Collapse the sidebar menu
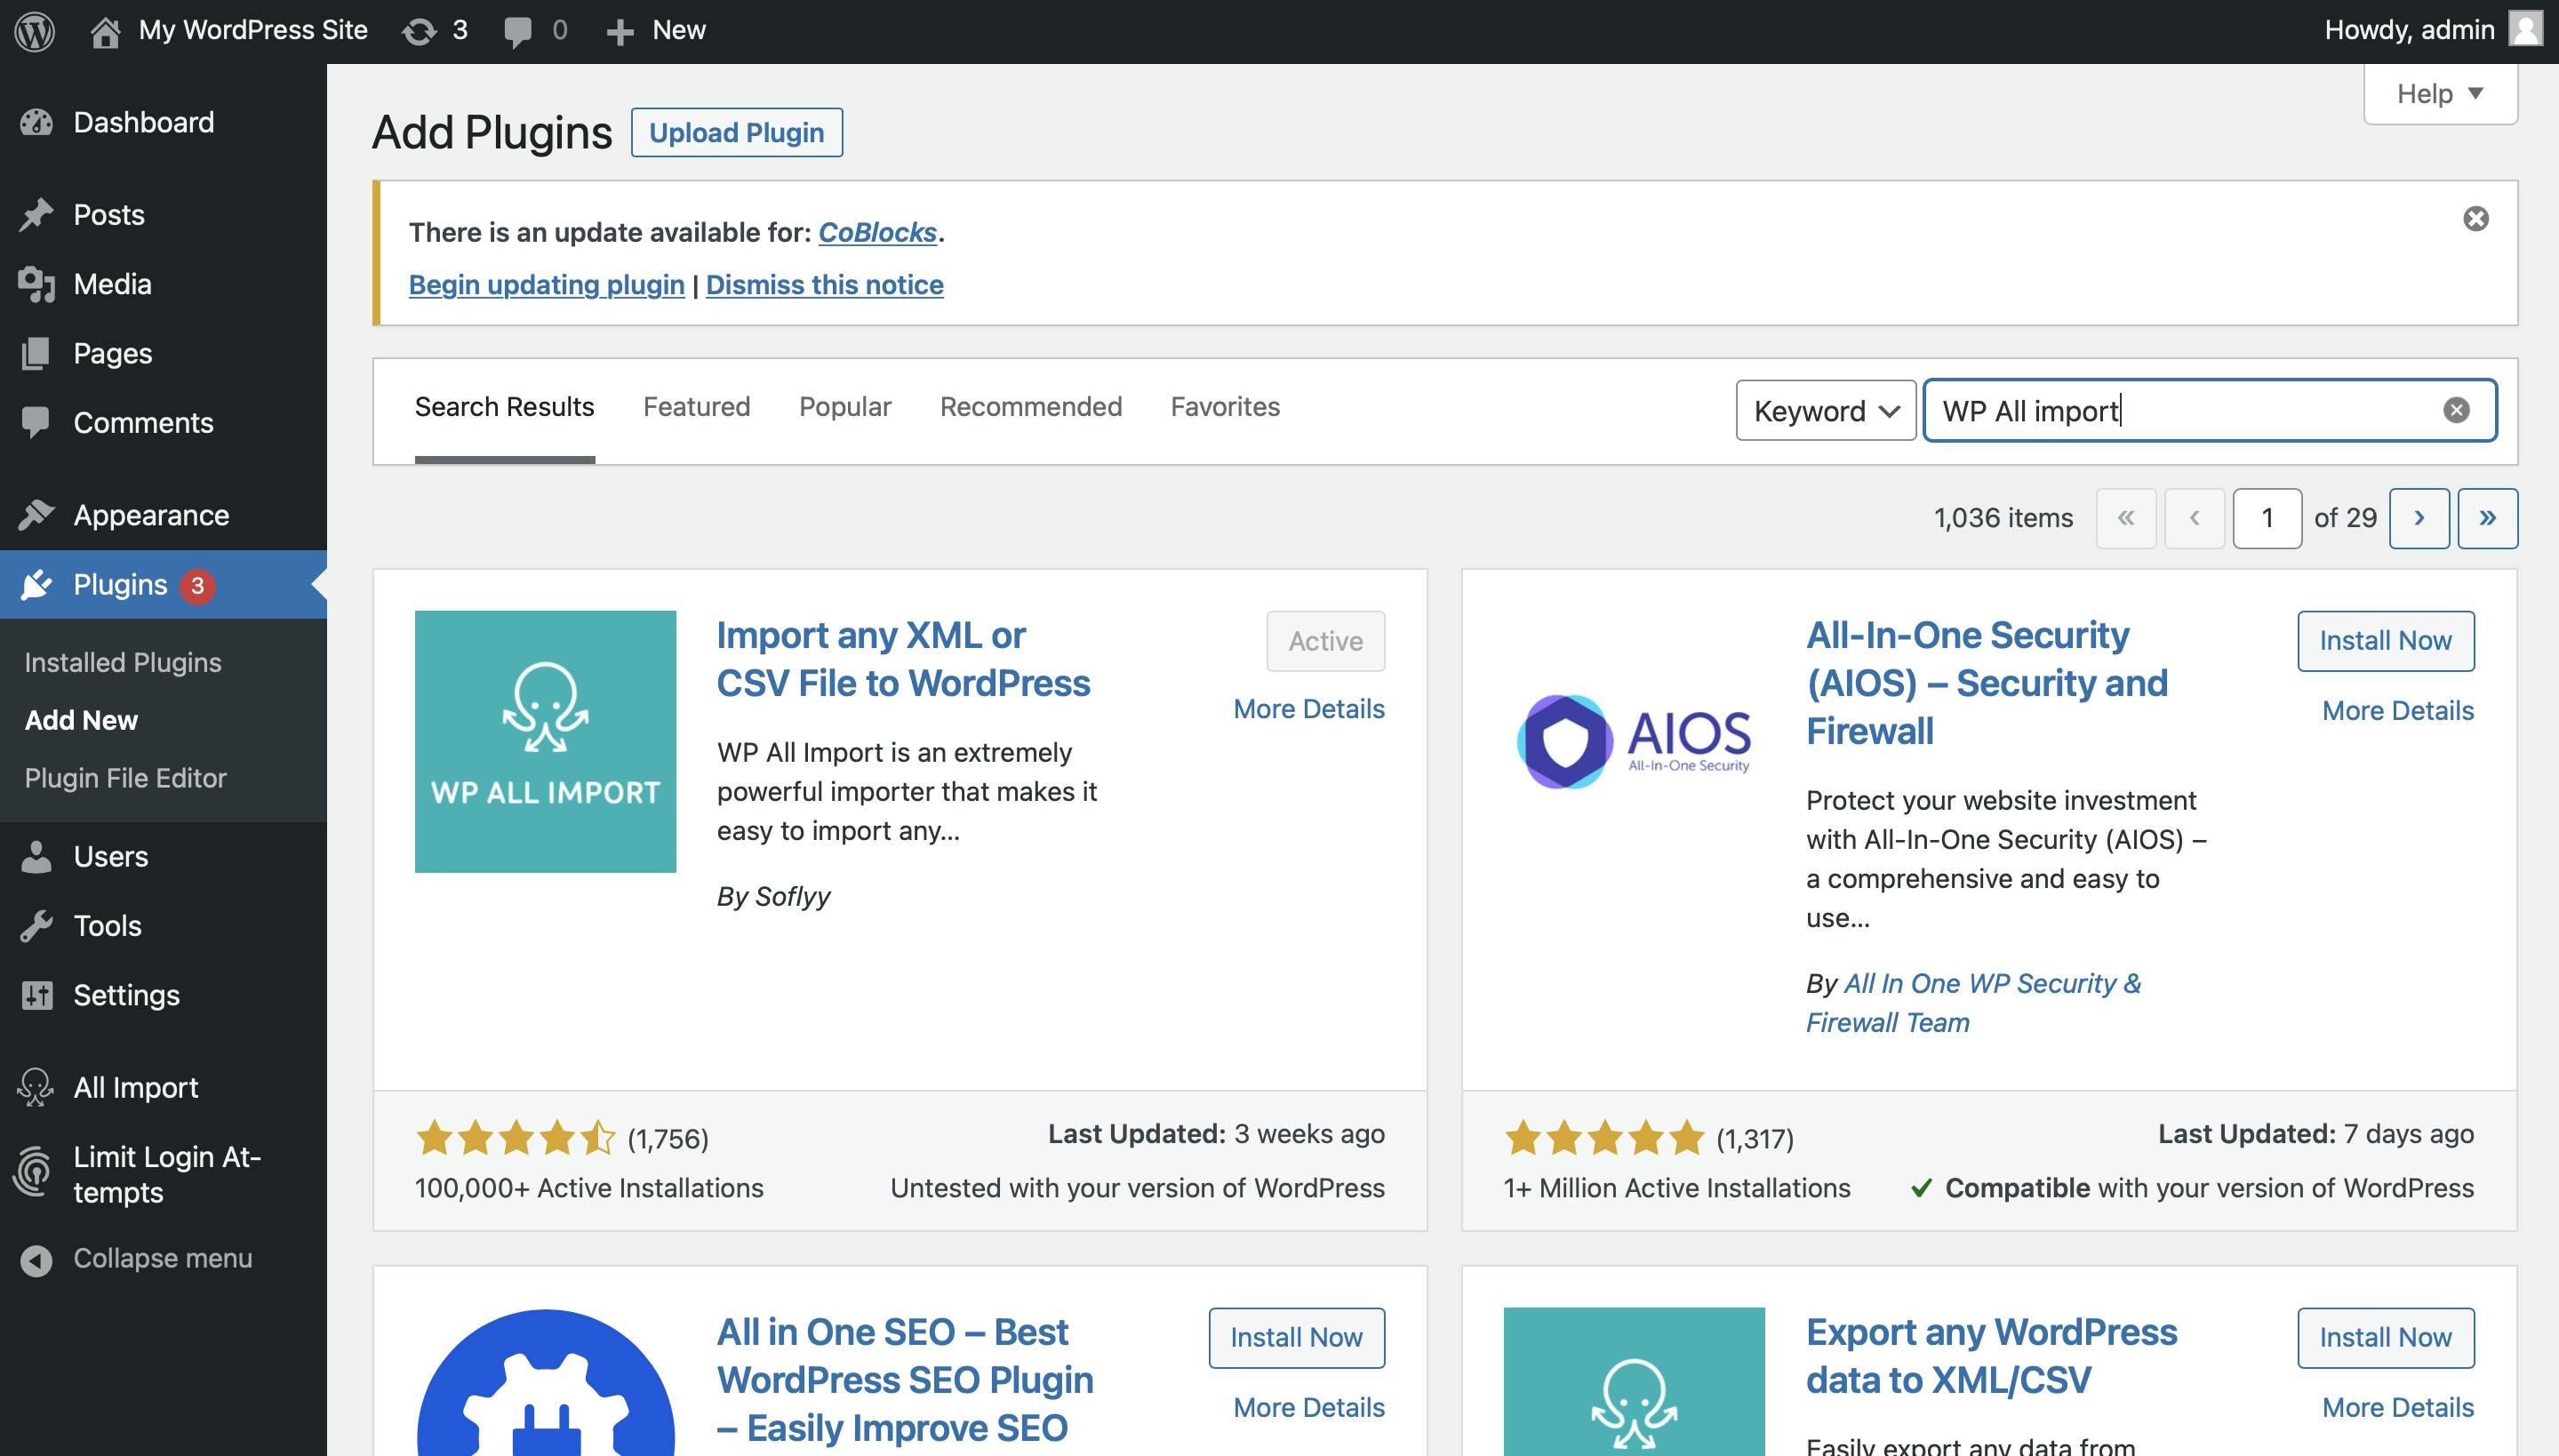Viewport: 2559px width, 1456px height. coord(137,1259)
